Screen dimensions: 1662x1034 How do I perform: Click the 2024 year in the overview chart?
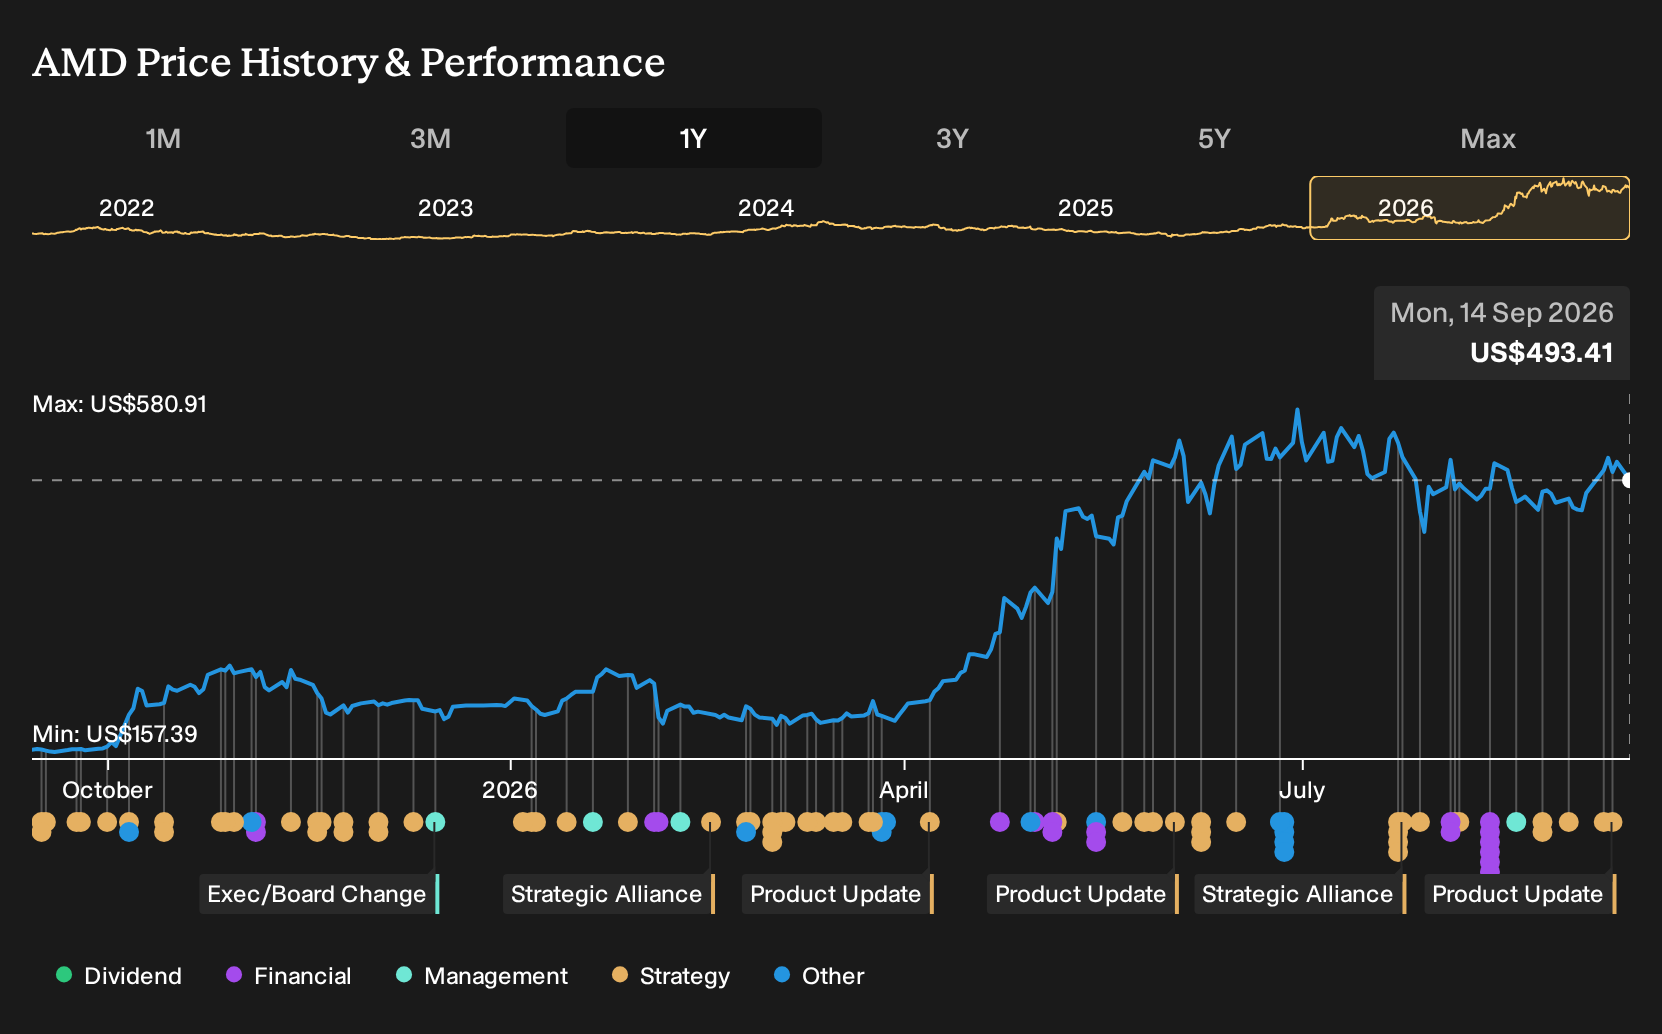point(765,208)
